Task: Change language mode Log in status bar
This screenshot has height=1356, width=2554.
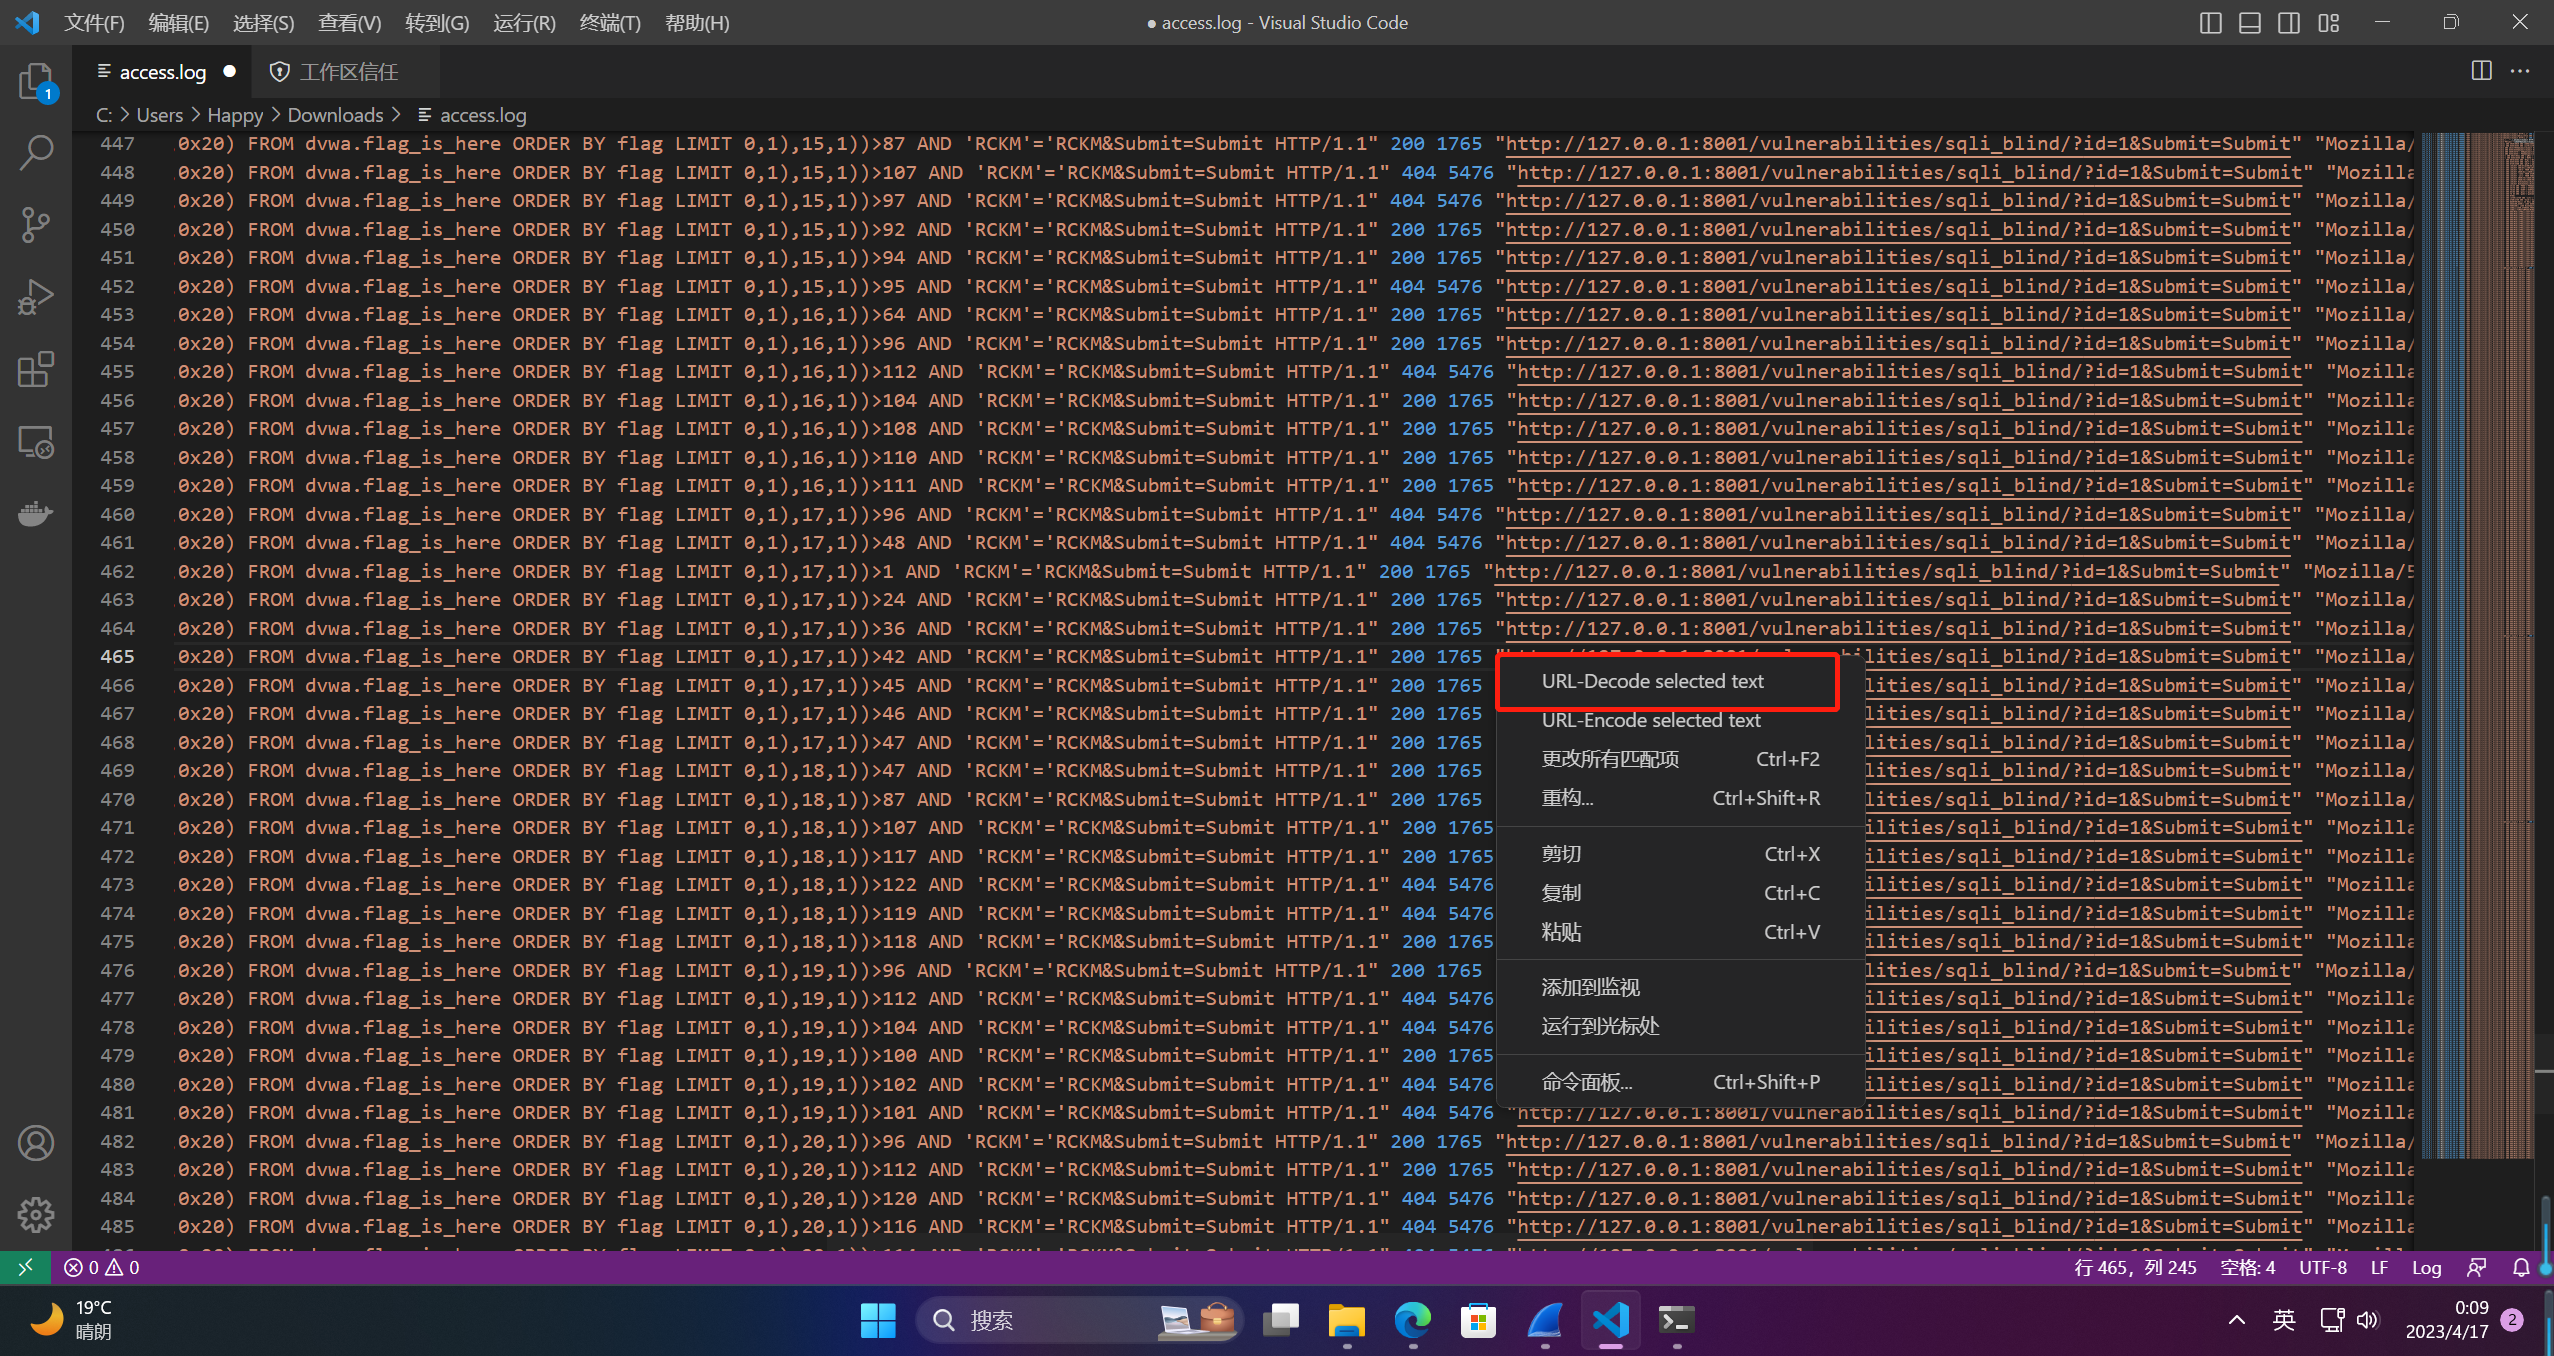Action: point(2426,1267)
